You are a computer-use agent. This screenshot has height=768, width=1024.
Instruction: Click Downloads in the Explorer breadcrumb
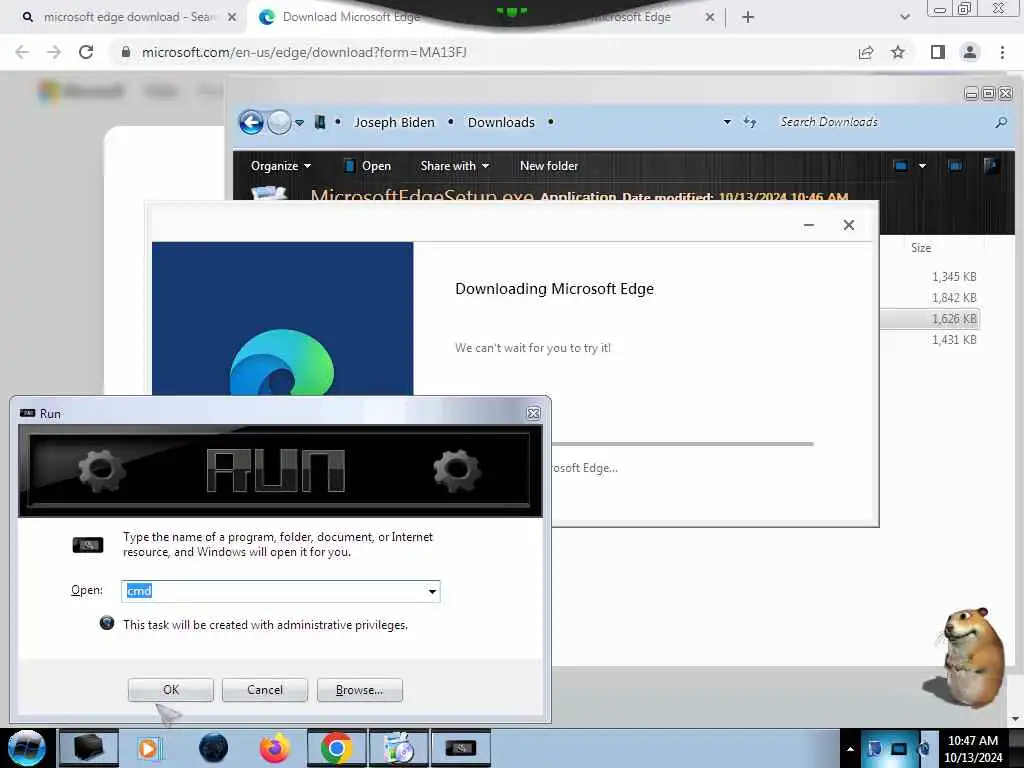[x=501, y=122]
